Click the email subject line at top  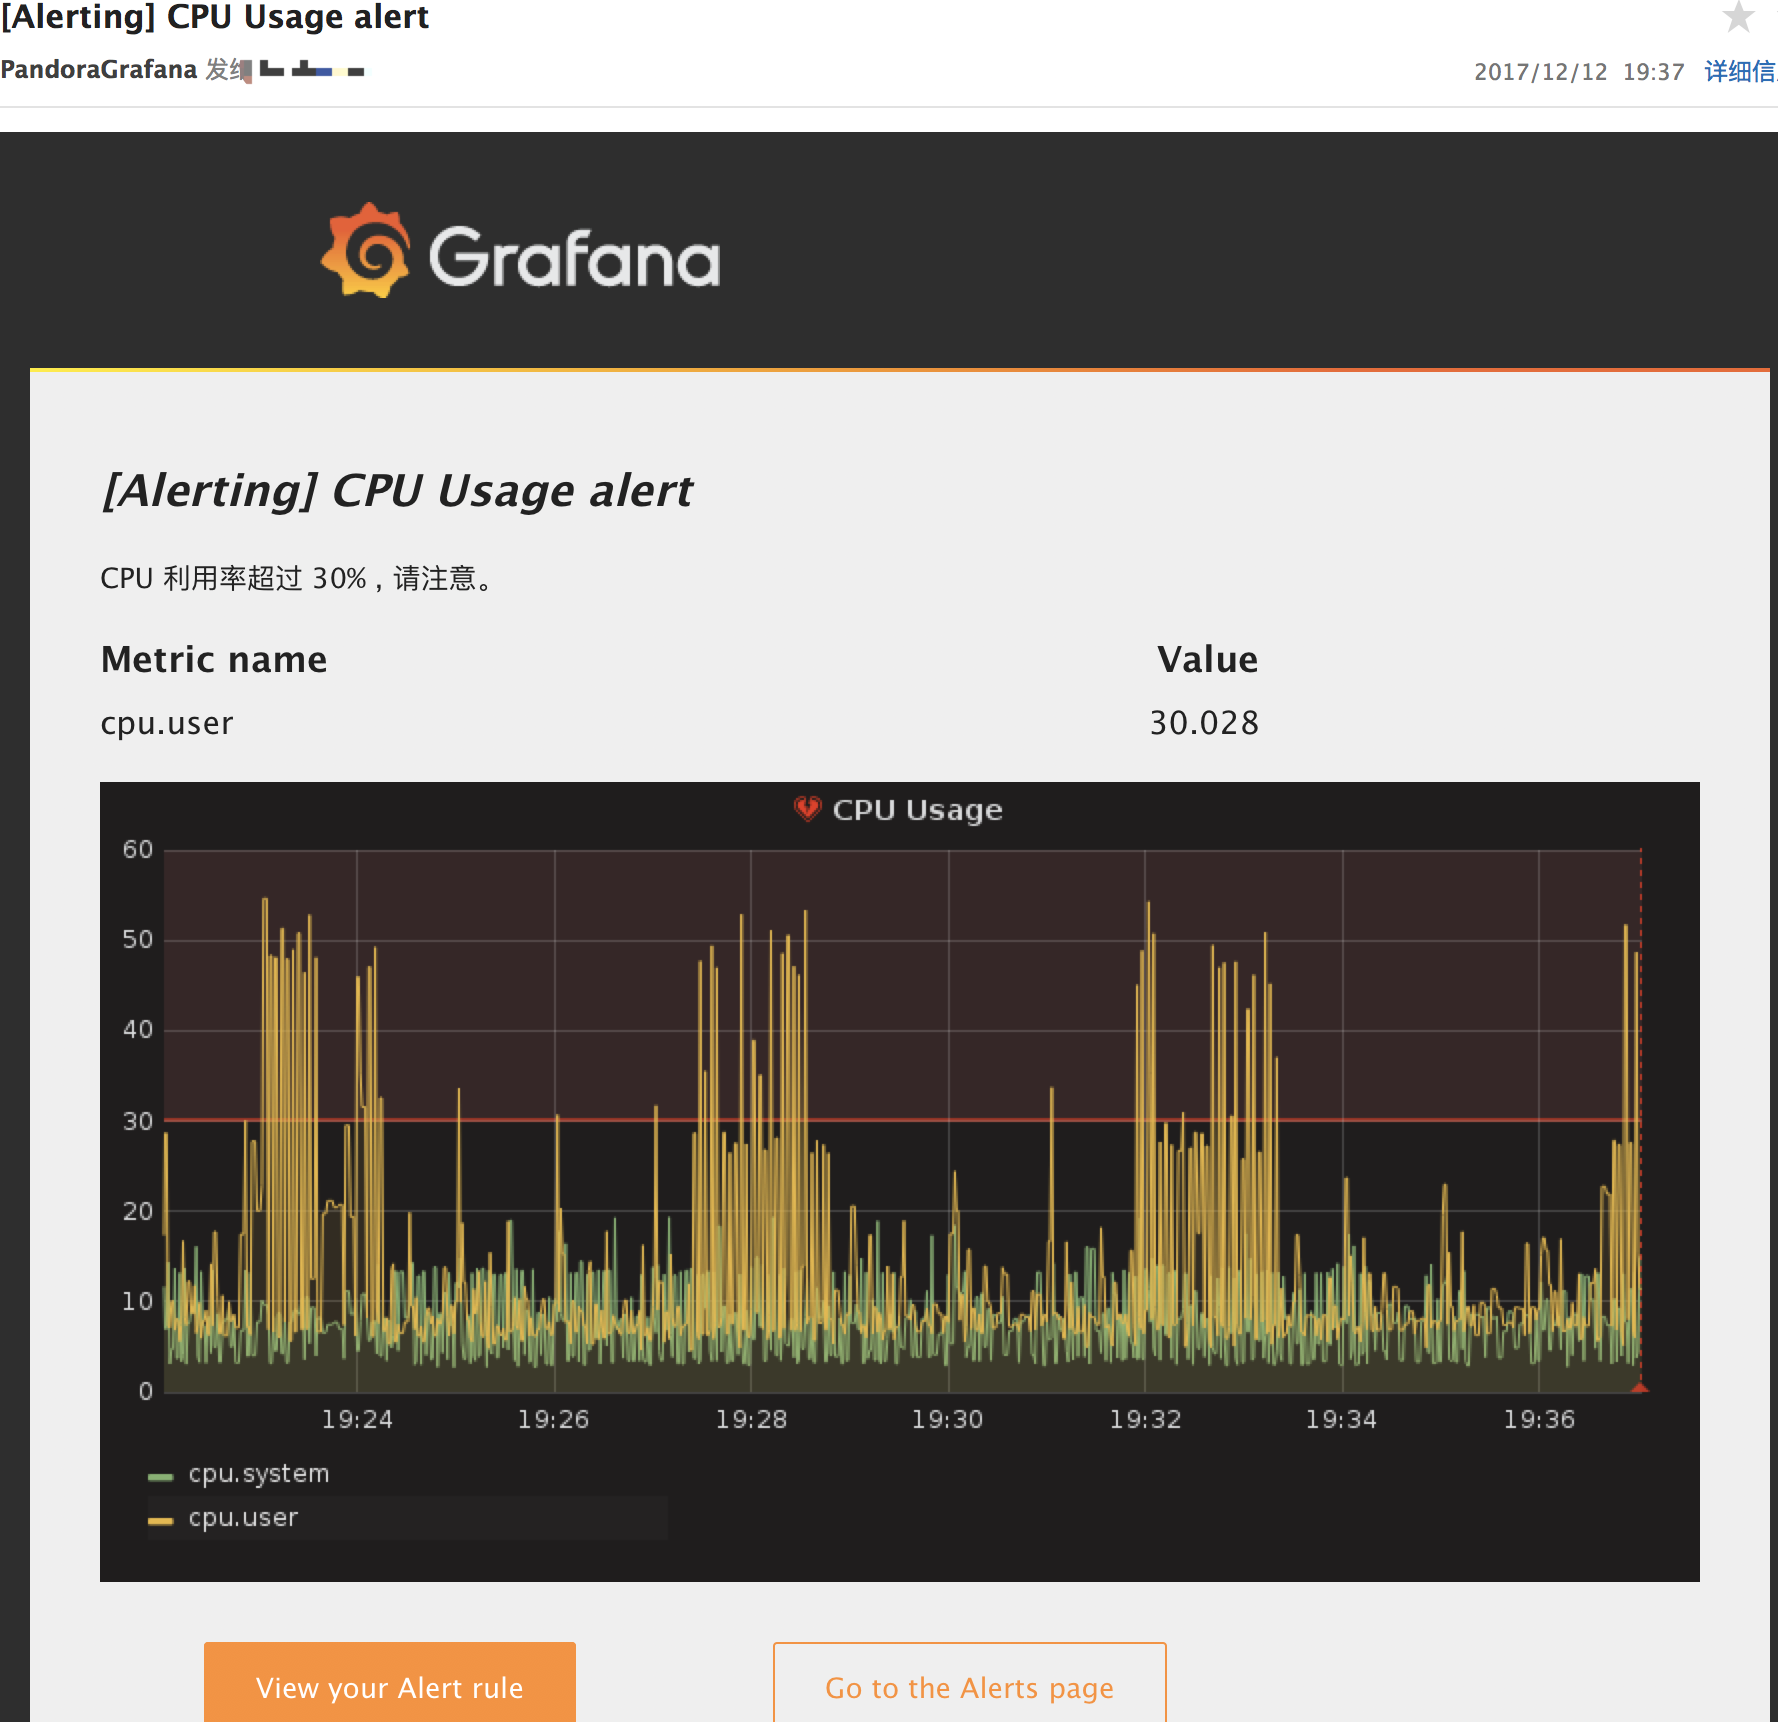[x=215, y=17]
